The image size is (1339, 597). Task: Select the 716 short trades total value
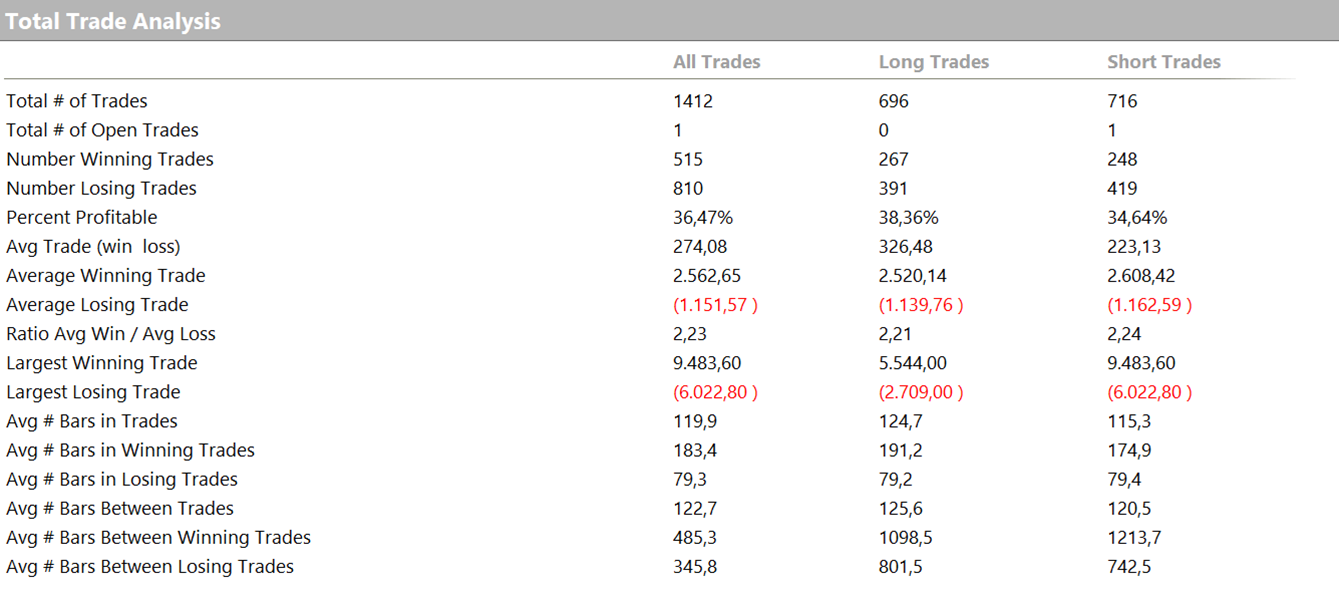[1122, 101]
